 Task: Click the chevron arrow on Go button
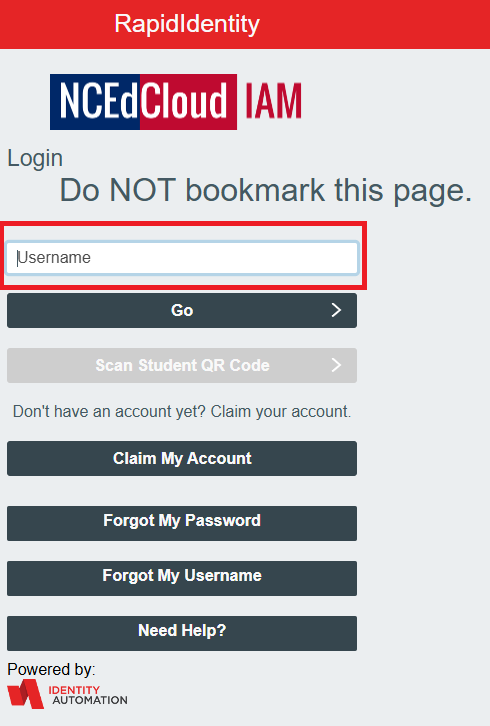click(337, 310)
